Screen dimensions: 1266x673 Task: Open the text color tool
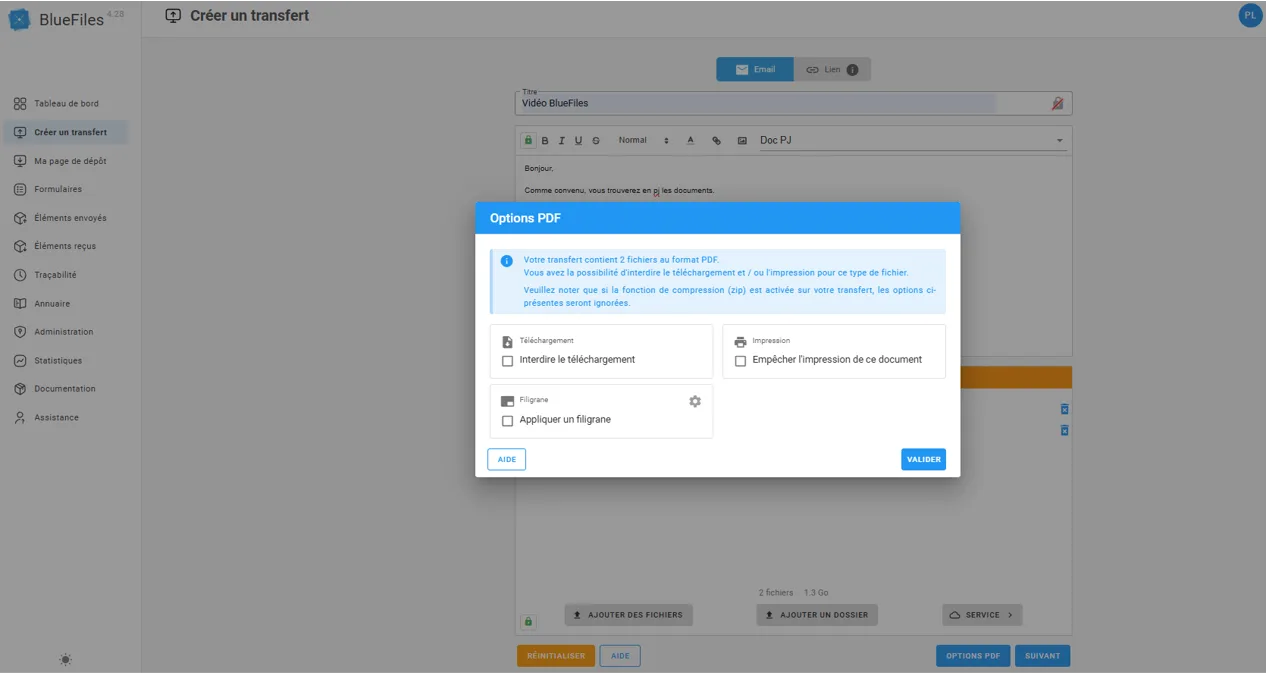[x=690, y=141]
